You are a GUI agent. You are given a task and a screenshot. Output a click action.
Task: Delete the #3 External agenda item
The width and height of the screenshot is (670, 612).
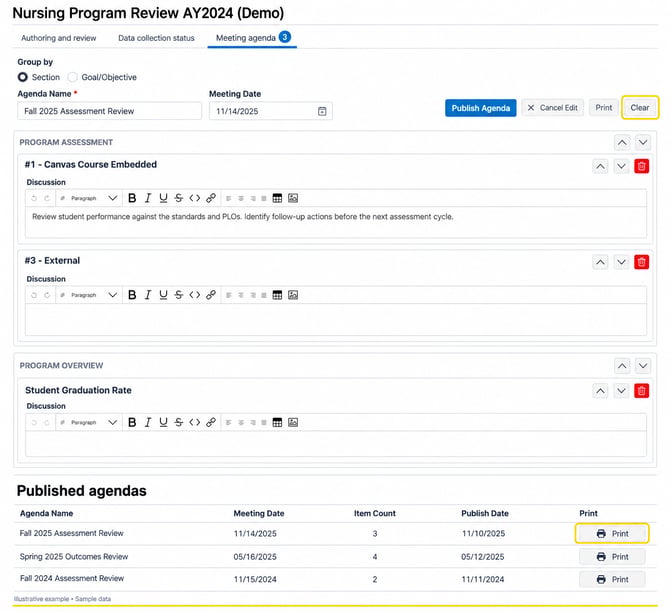click(x=641, y=262)
